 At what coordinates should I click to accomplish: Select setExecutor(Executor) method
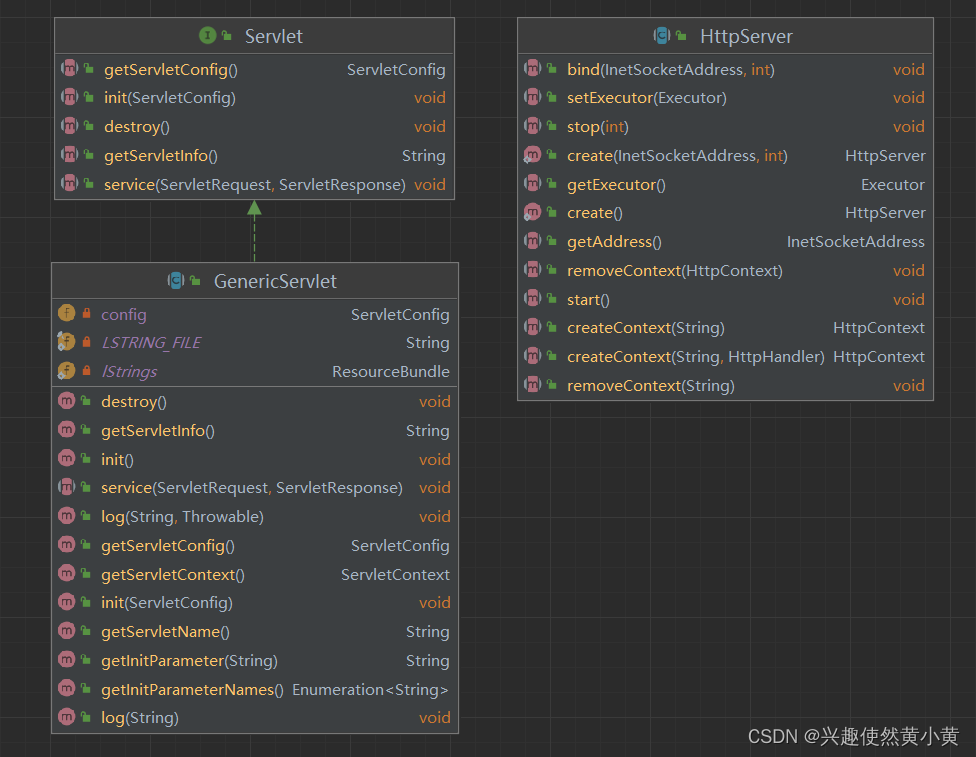click(x=647, y=98)
